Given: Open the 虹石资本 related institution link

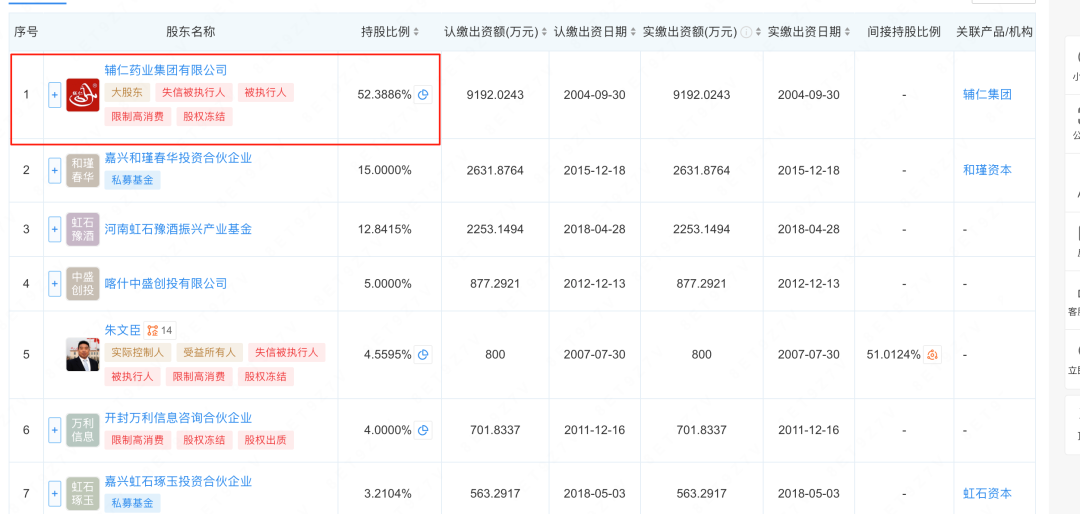Looking at the screenshot, I should coord(987,493).
